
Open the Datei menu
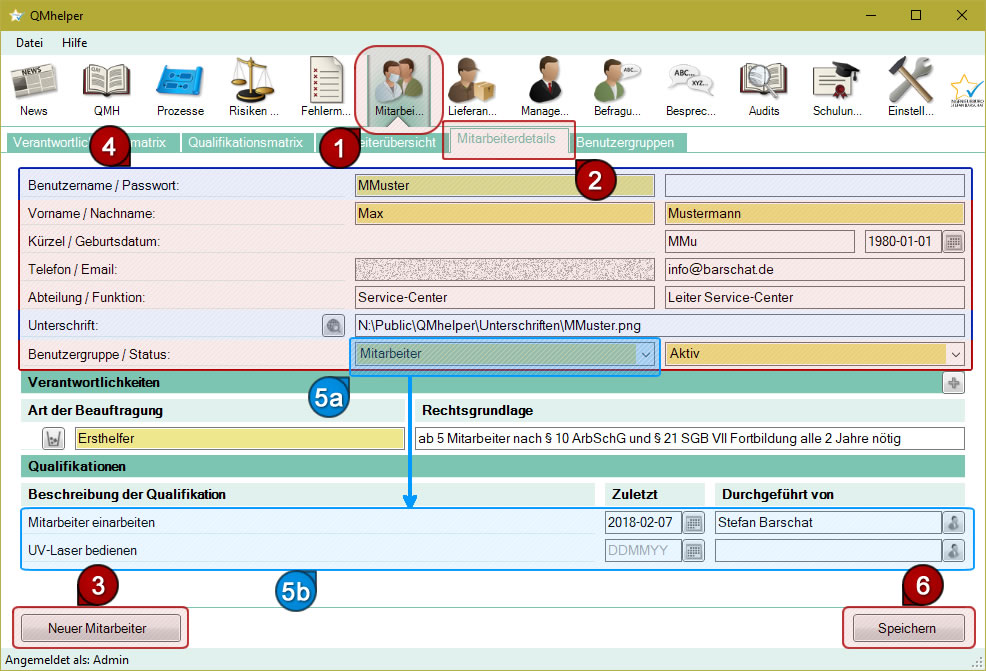click(29, 43)
